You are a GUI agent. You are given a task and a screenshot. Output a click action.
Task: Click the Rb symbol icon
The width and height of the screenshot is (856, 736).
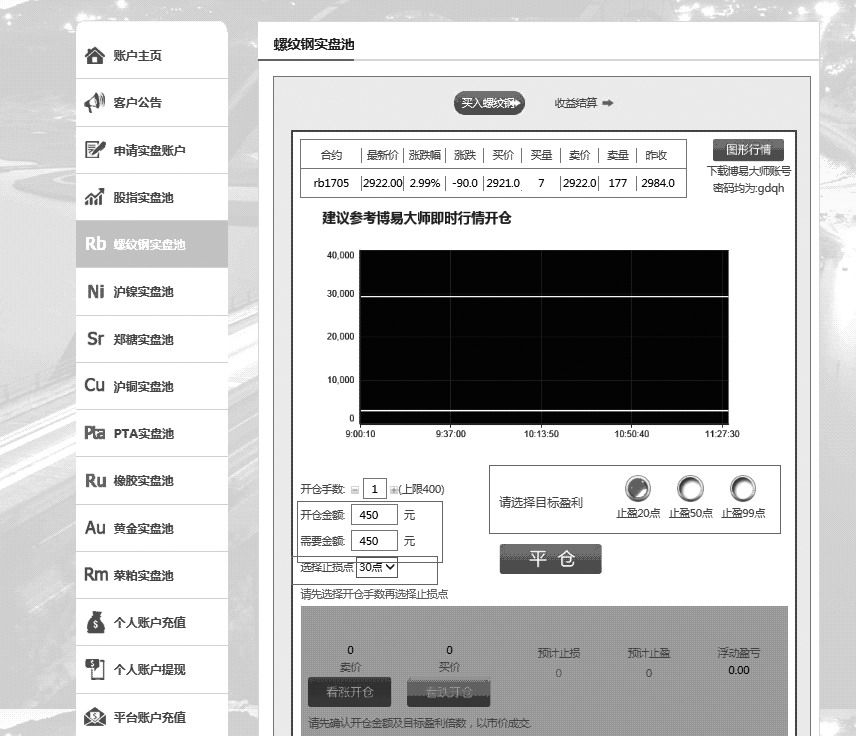[x=95, y=244]
